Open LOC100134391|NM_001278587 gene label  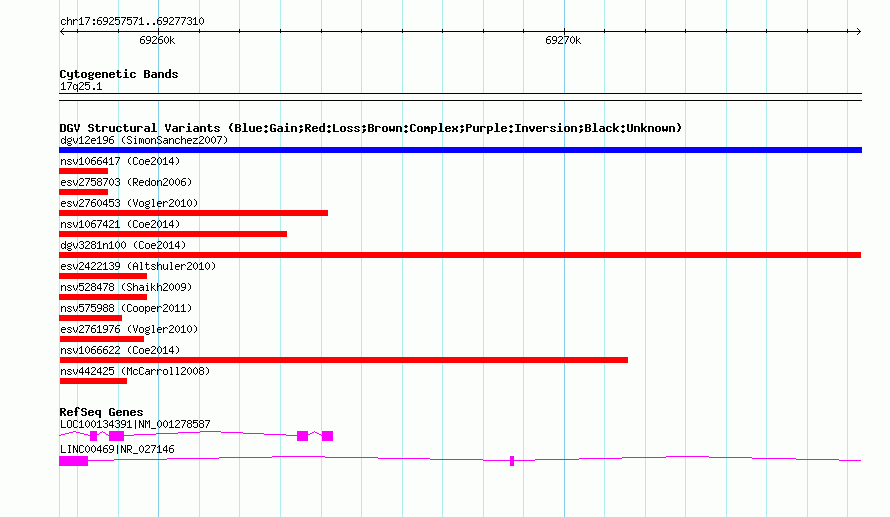click(135, 424)
